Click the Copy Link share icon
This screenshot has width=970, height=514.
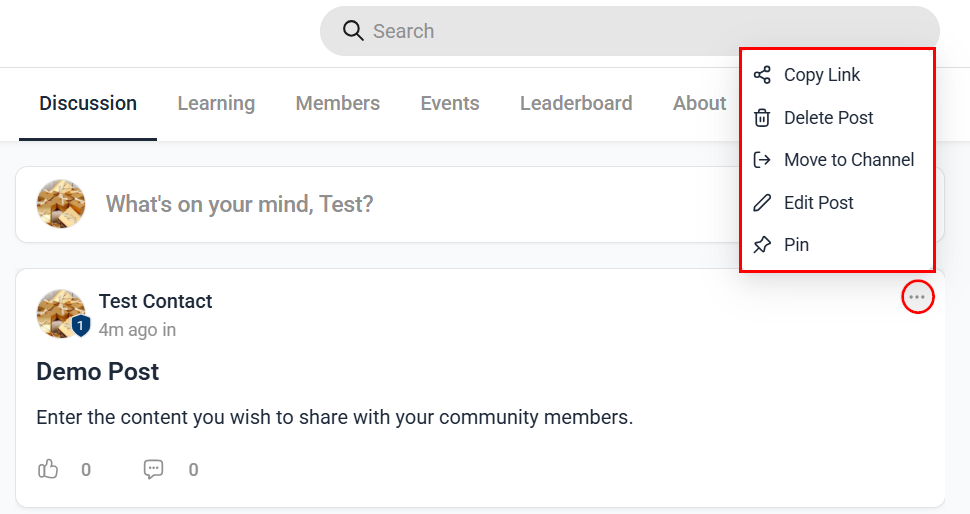tap(762, 75)
